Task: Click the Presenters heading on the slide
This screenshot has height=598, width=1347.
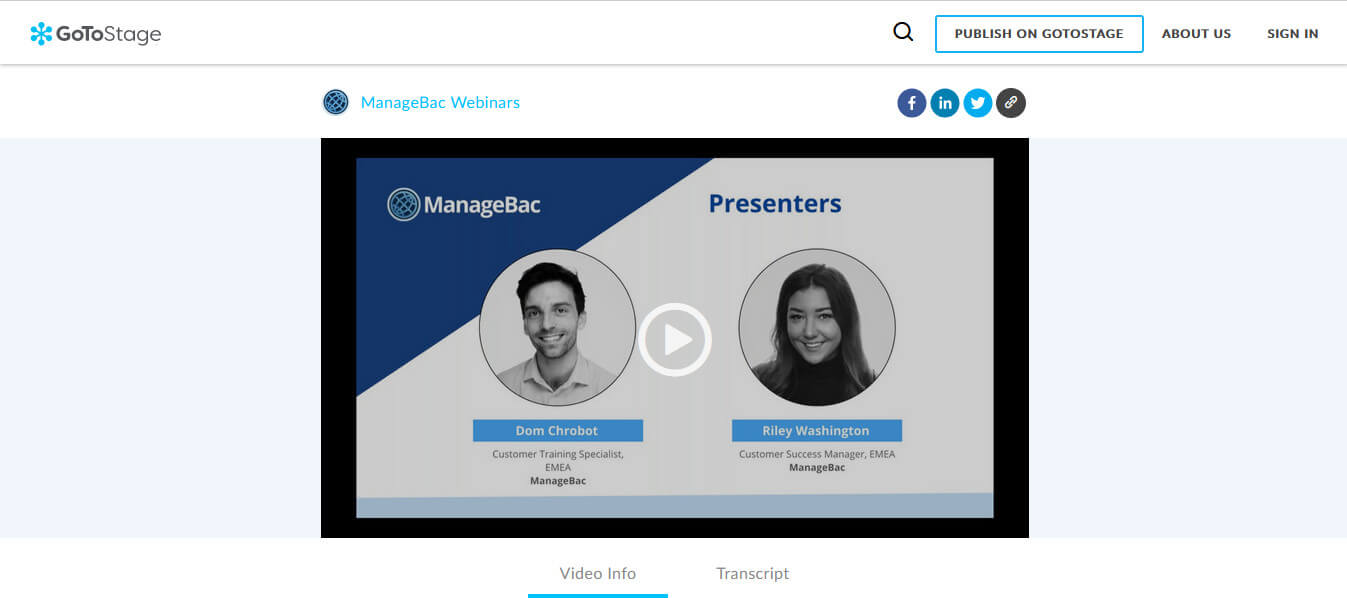Action: tap(774, 204)
